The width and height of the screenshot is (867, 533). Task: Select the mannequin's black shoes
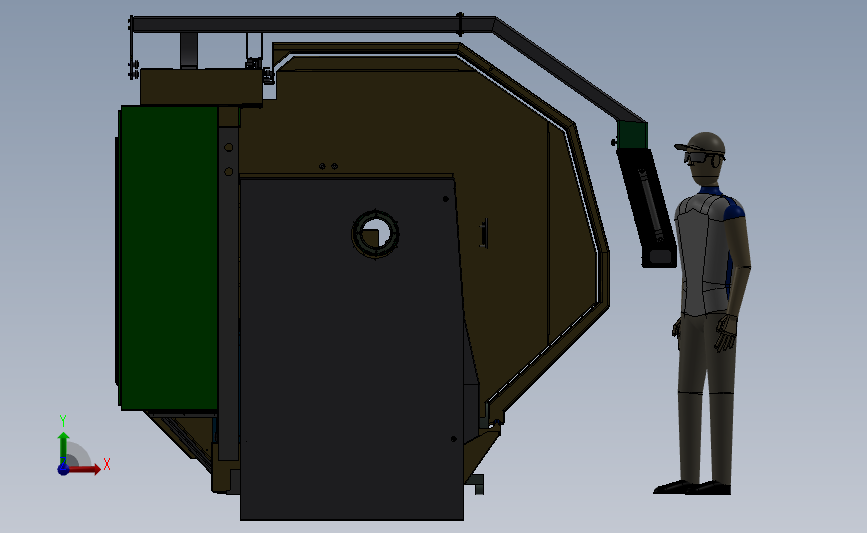point(692,488)
